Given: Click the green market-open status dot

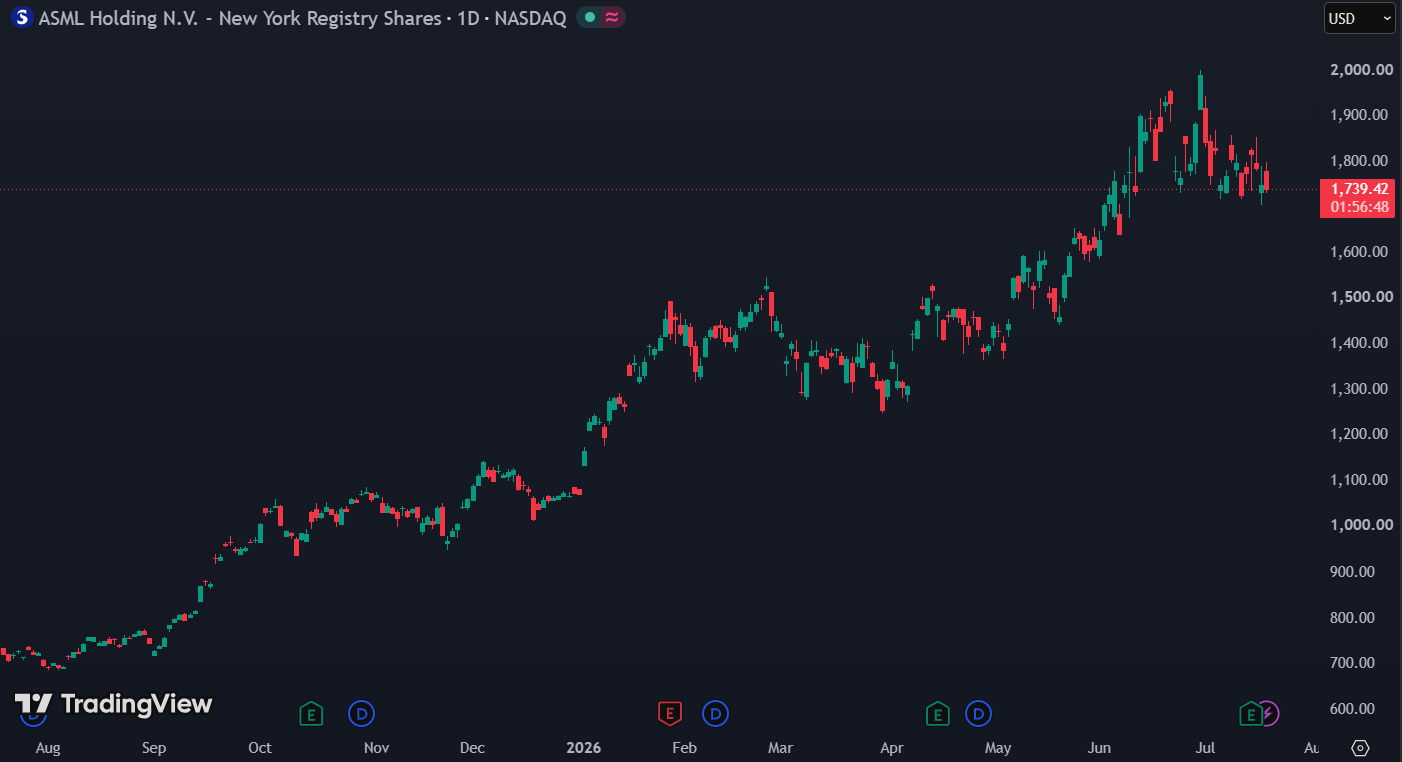Looking at the screenshot, I should click(590, 17).
